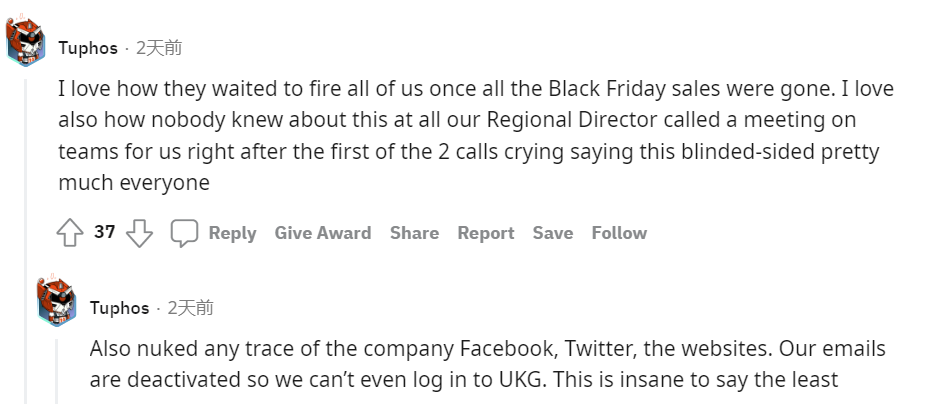The image size is (944, 404).
Task: Click the speech bubble reply icon
Action: [184, 234]
